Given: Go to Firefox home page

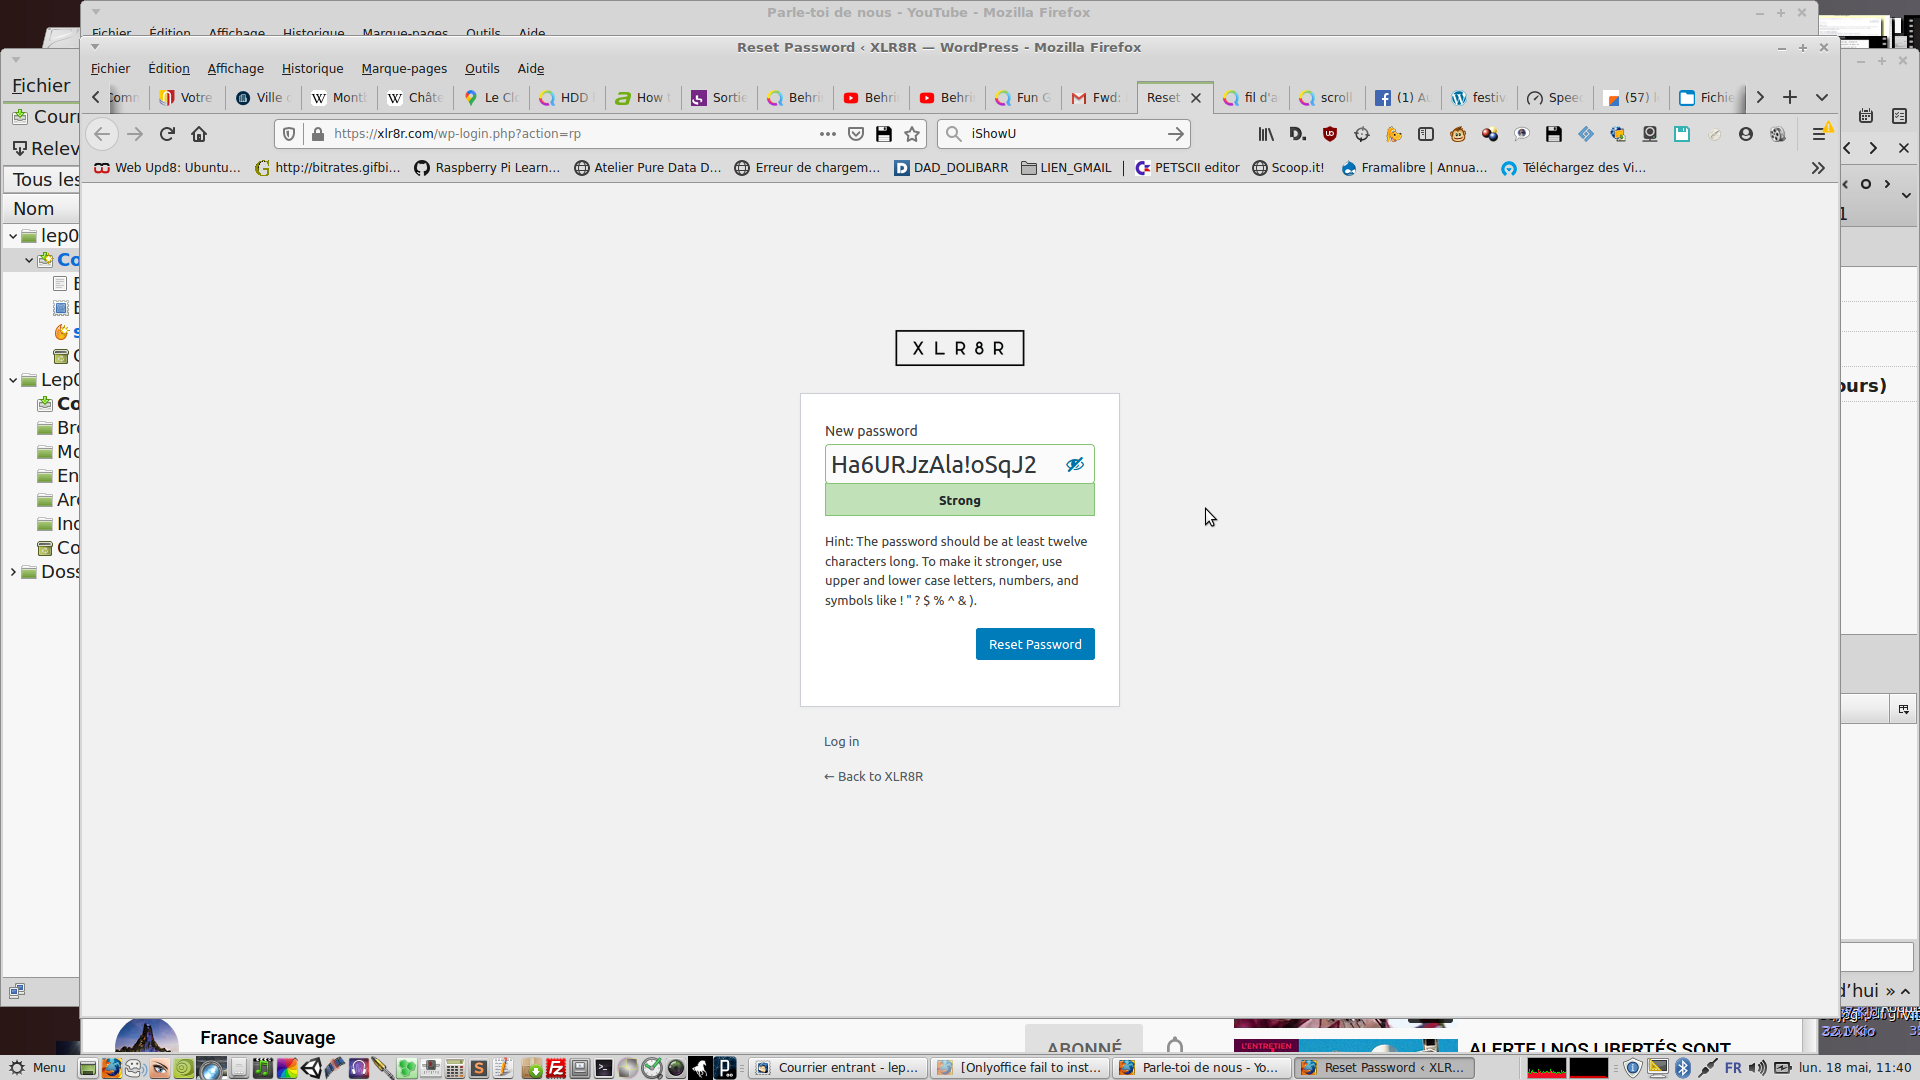Looking at the screenshot, I should (199, 134).
